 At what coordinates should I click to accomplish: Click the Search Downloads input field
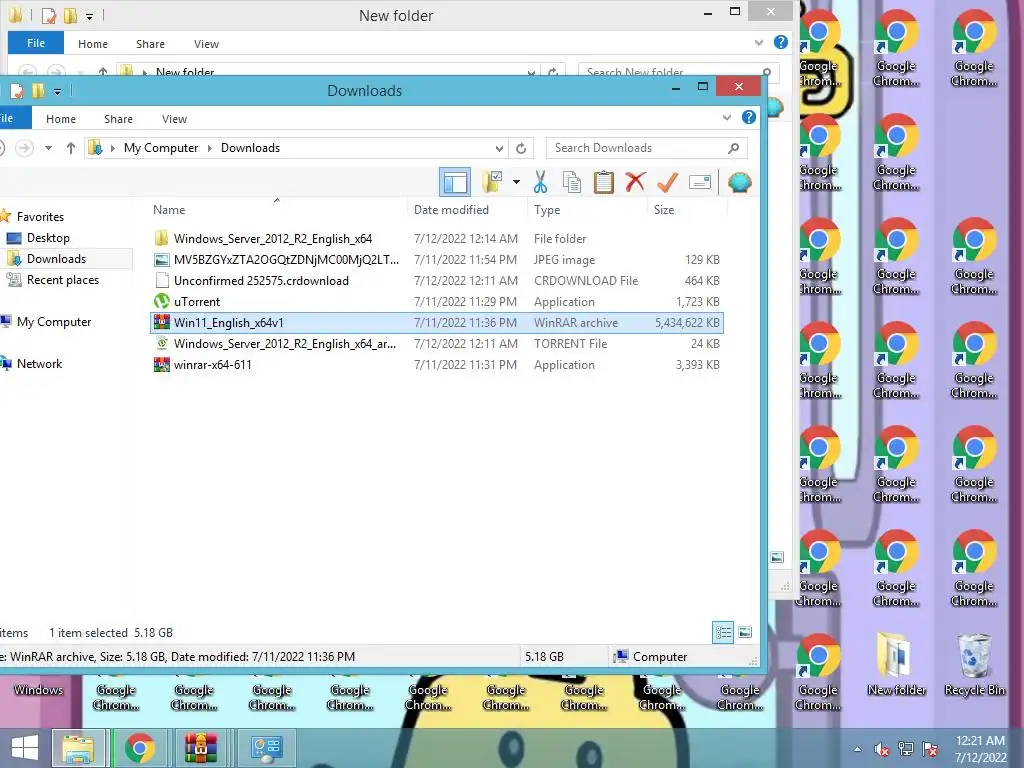pyautogui.click(x=647, y=148)
